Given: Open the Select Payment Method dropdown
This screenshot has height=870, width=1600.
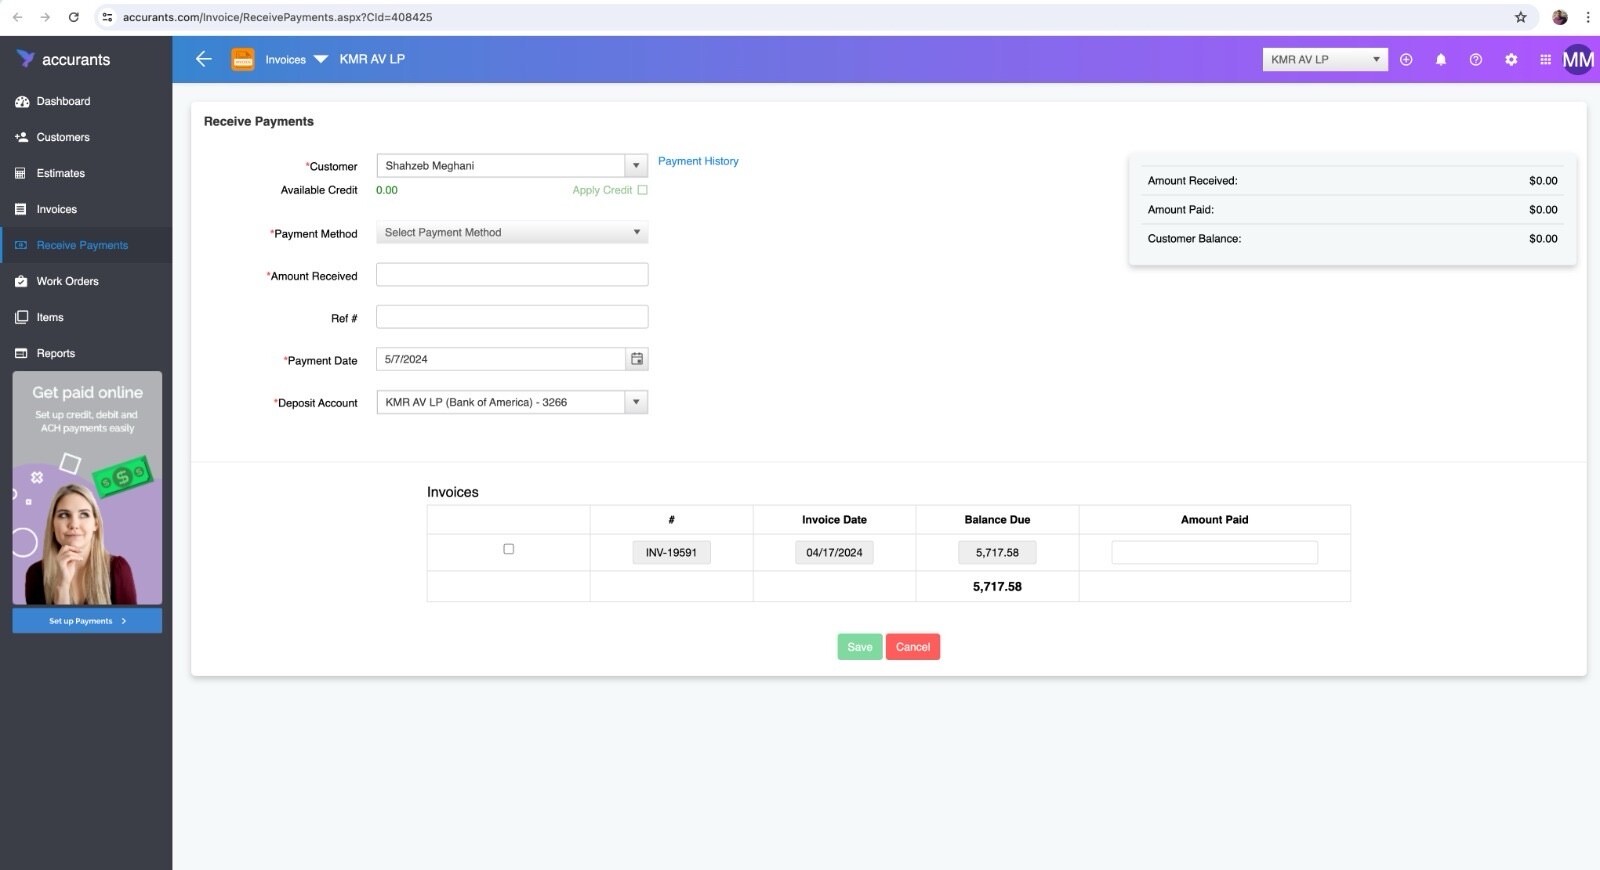Looking at the screenshot, I should coord(512,232).
